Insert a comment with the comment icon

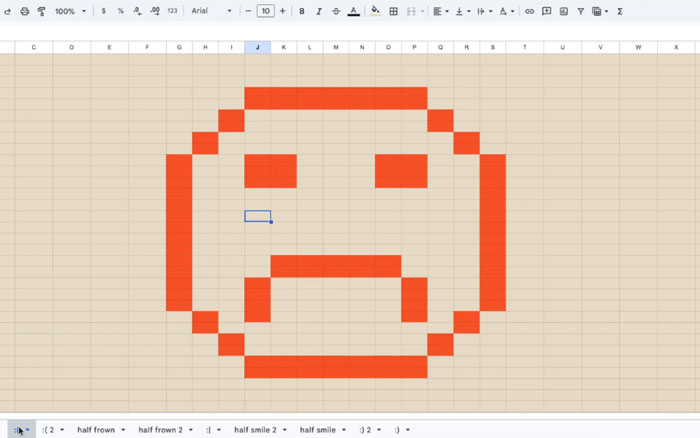tap(546, 12)
